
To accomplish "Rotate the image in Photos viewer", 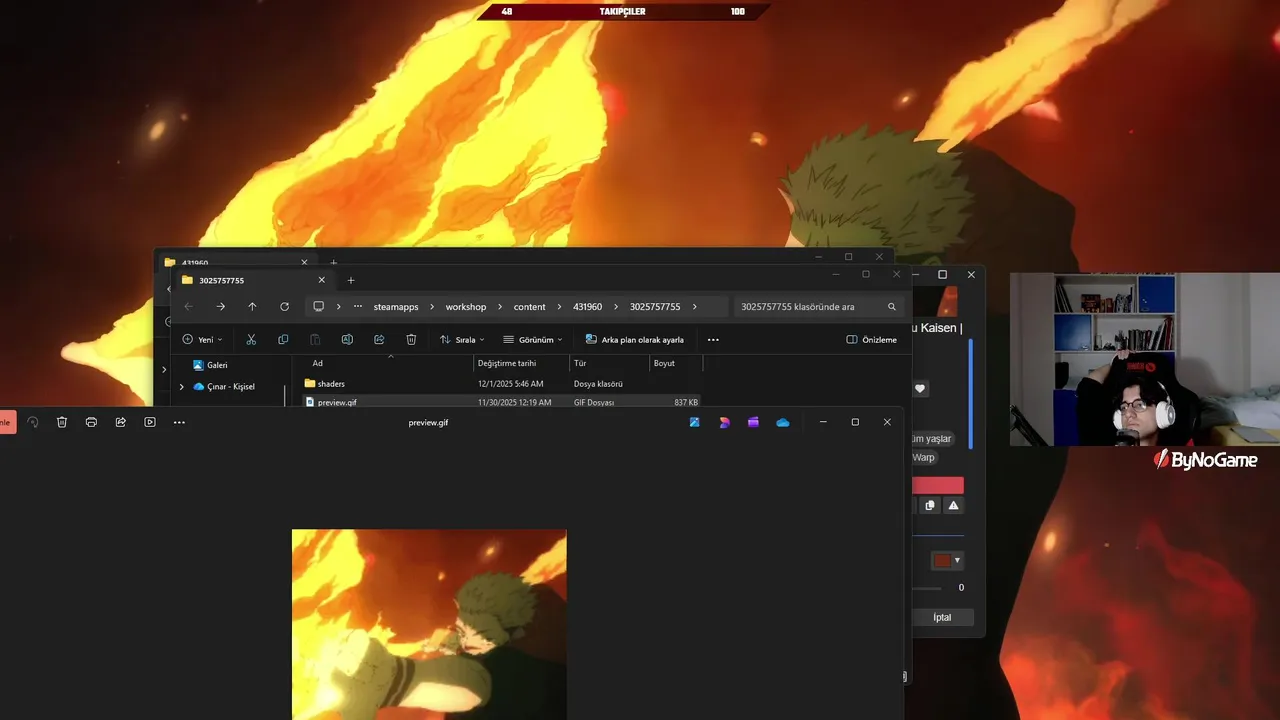I will [32, 422].
